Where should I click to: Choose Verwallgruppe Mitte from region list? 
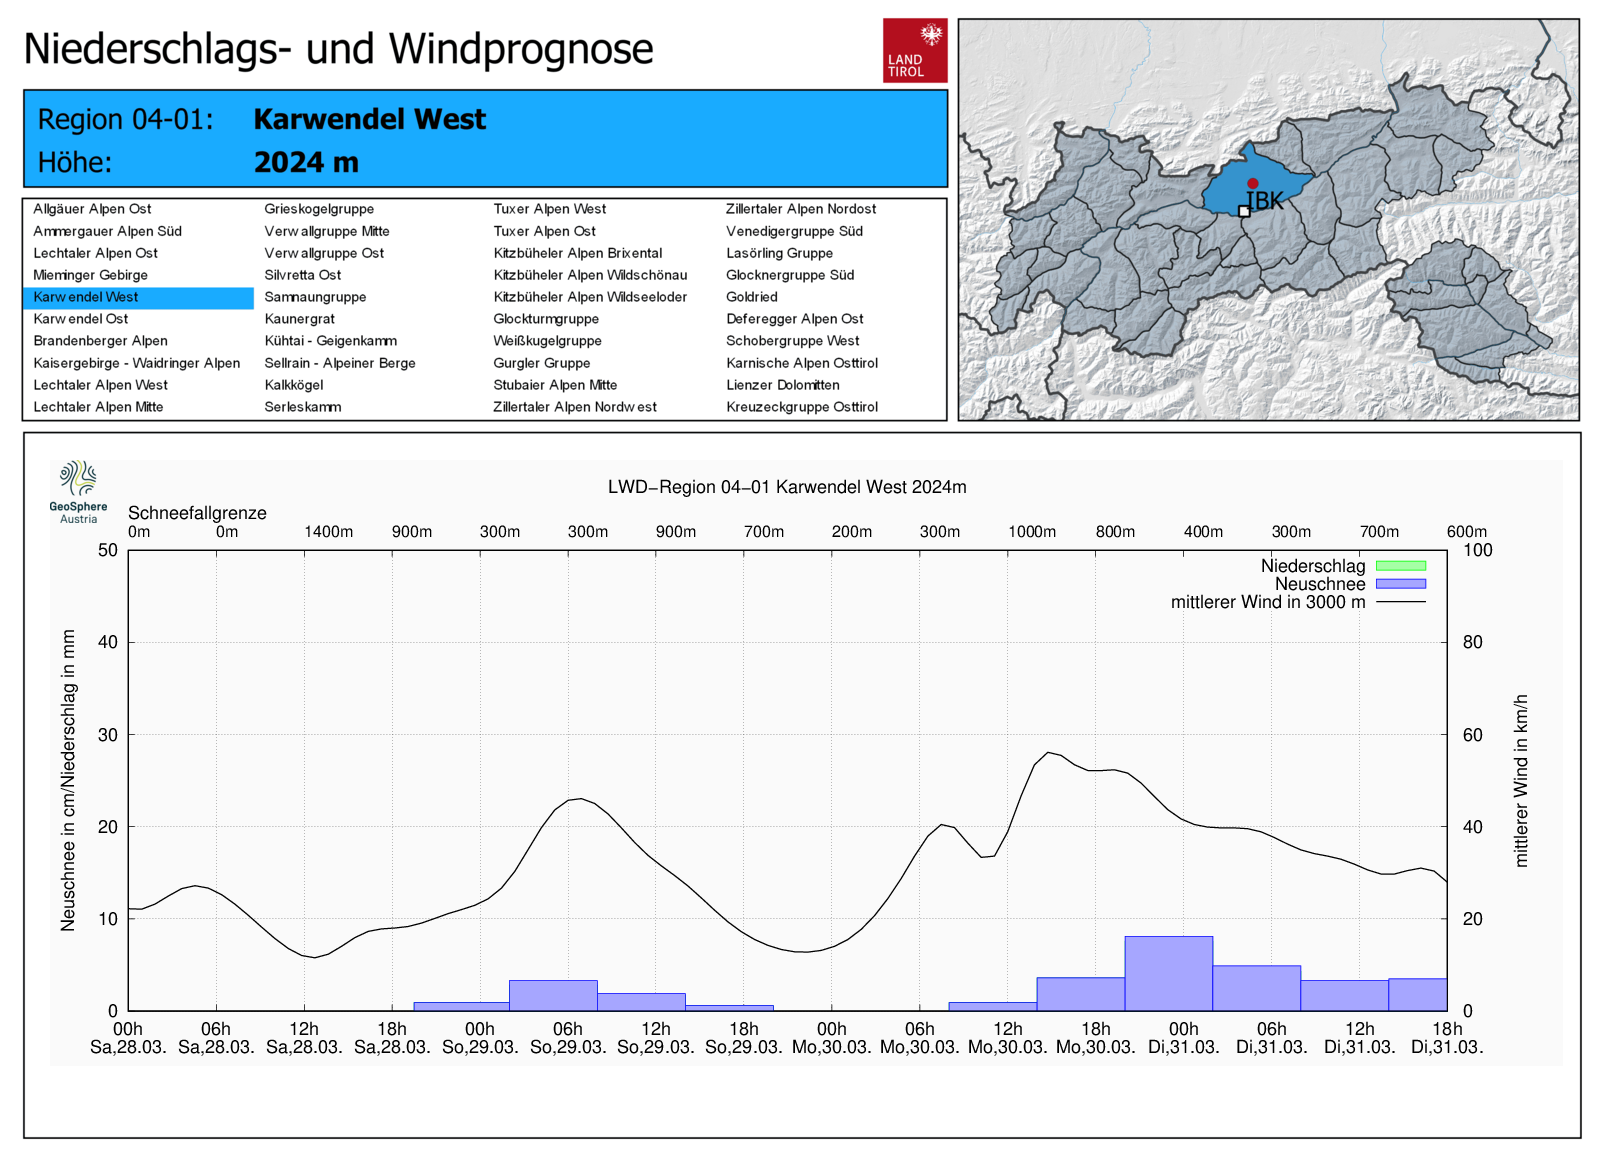coord(327,231)
